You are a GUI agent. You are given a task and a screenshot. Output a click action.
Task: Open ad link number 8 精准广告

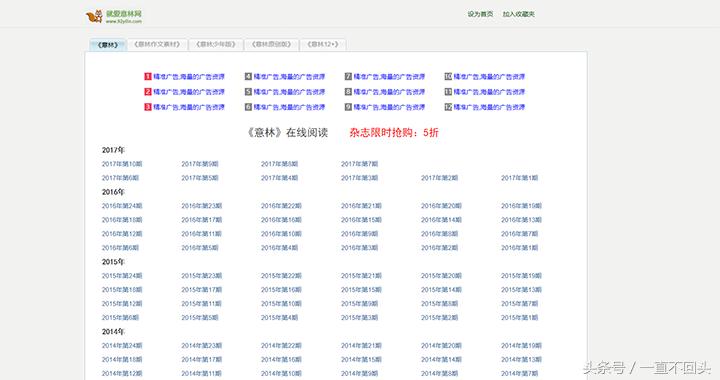coord(389,92)
